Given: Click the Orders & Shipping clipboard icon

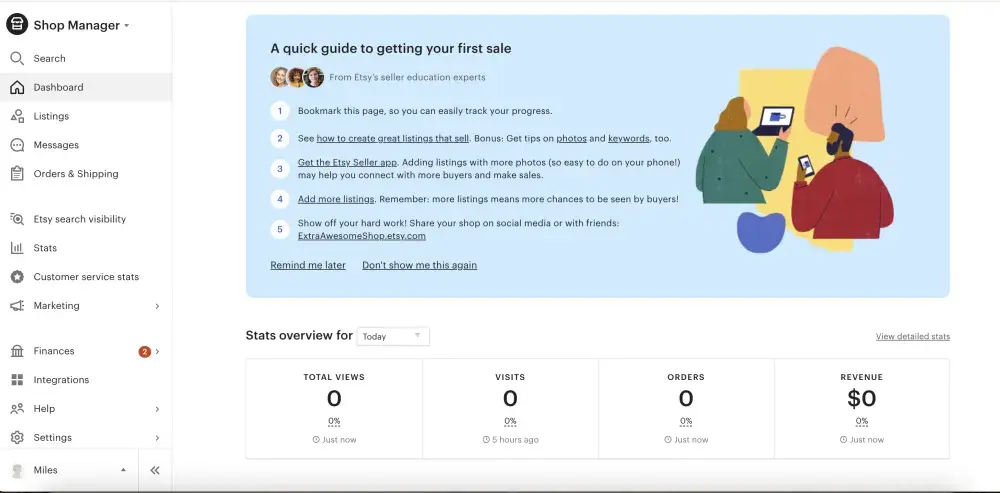Looking at the screenshot, I should pyautogui.click(x=17, y=174).
